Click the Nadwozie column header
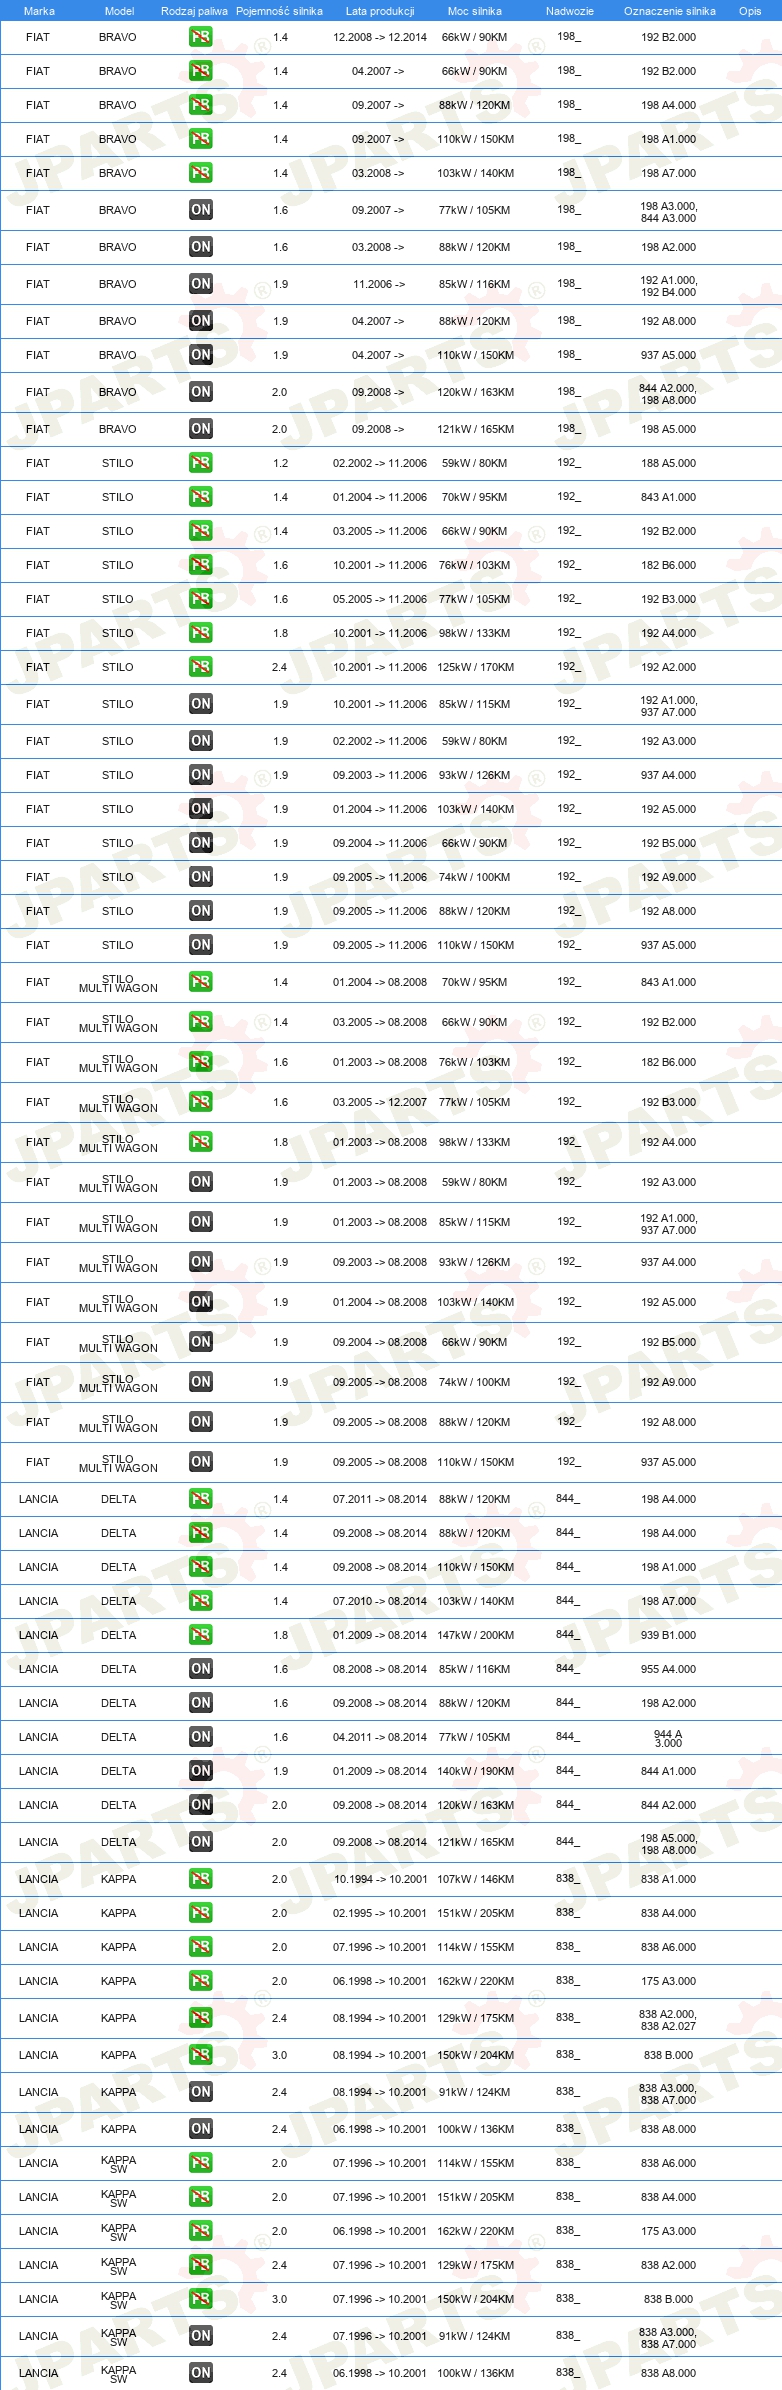Viewport: 782px width, 2390px height. [569, 11]
